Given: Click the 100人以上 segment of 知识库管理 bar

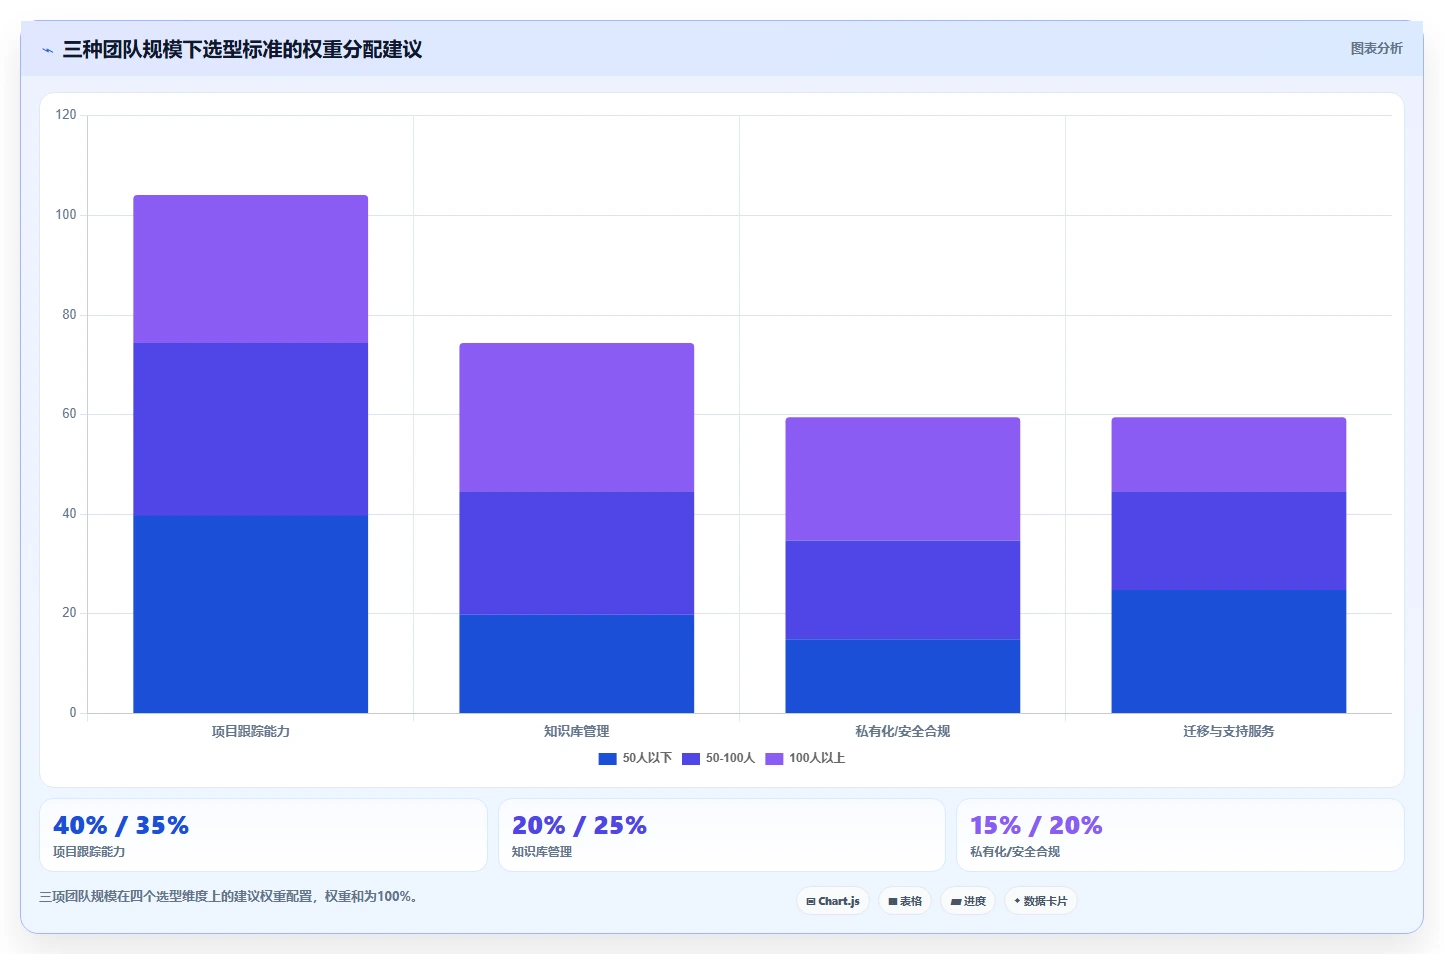Looking at the screenshot, I should pyautogui.click(x=577, y=417).
